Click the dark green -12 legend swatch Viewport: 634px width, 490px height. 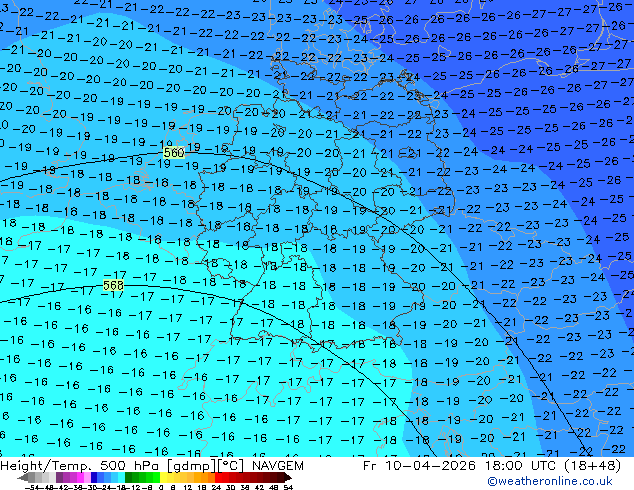(x=129, y=477)
